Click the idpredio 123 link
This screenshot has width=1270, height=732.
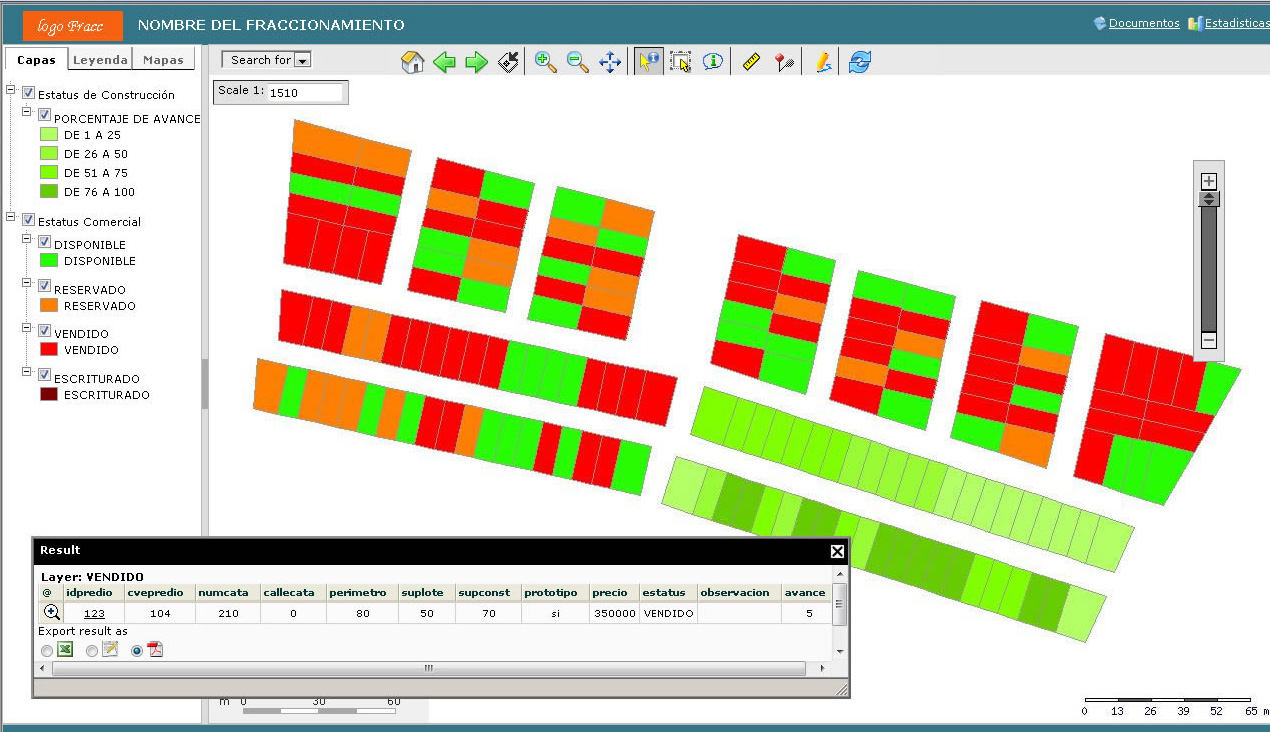[x=94, y=614]
